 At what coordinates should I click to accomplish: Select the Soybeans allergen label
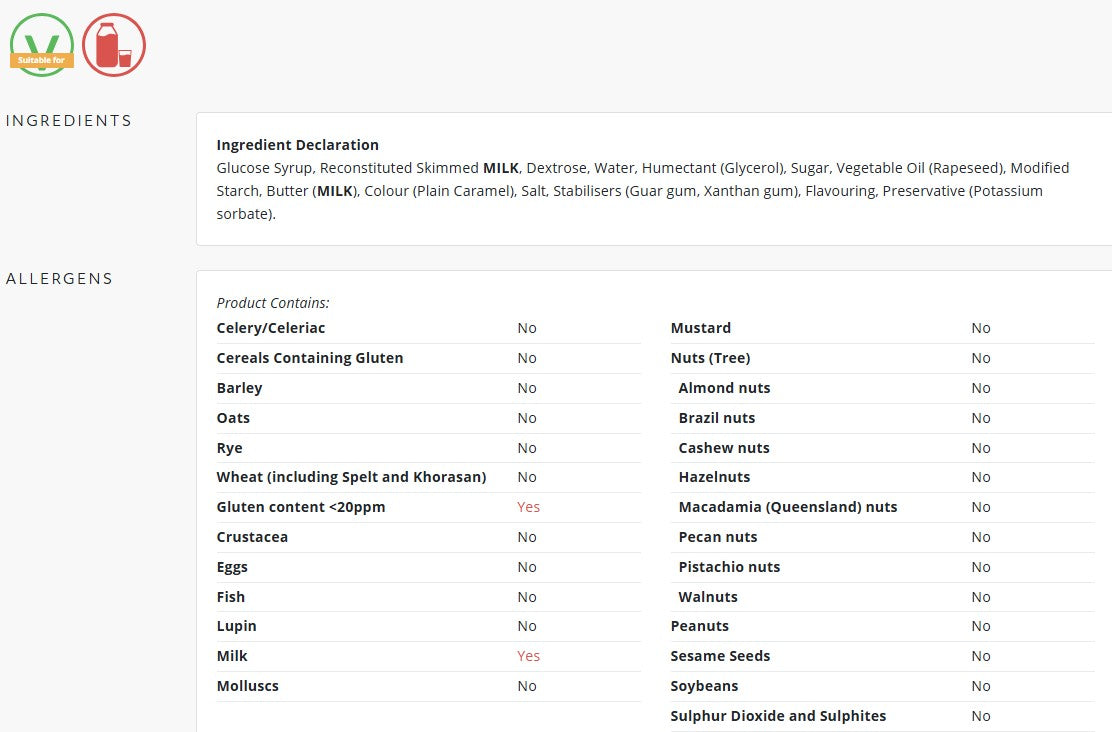[x=704, y=686]
